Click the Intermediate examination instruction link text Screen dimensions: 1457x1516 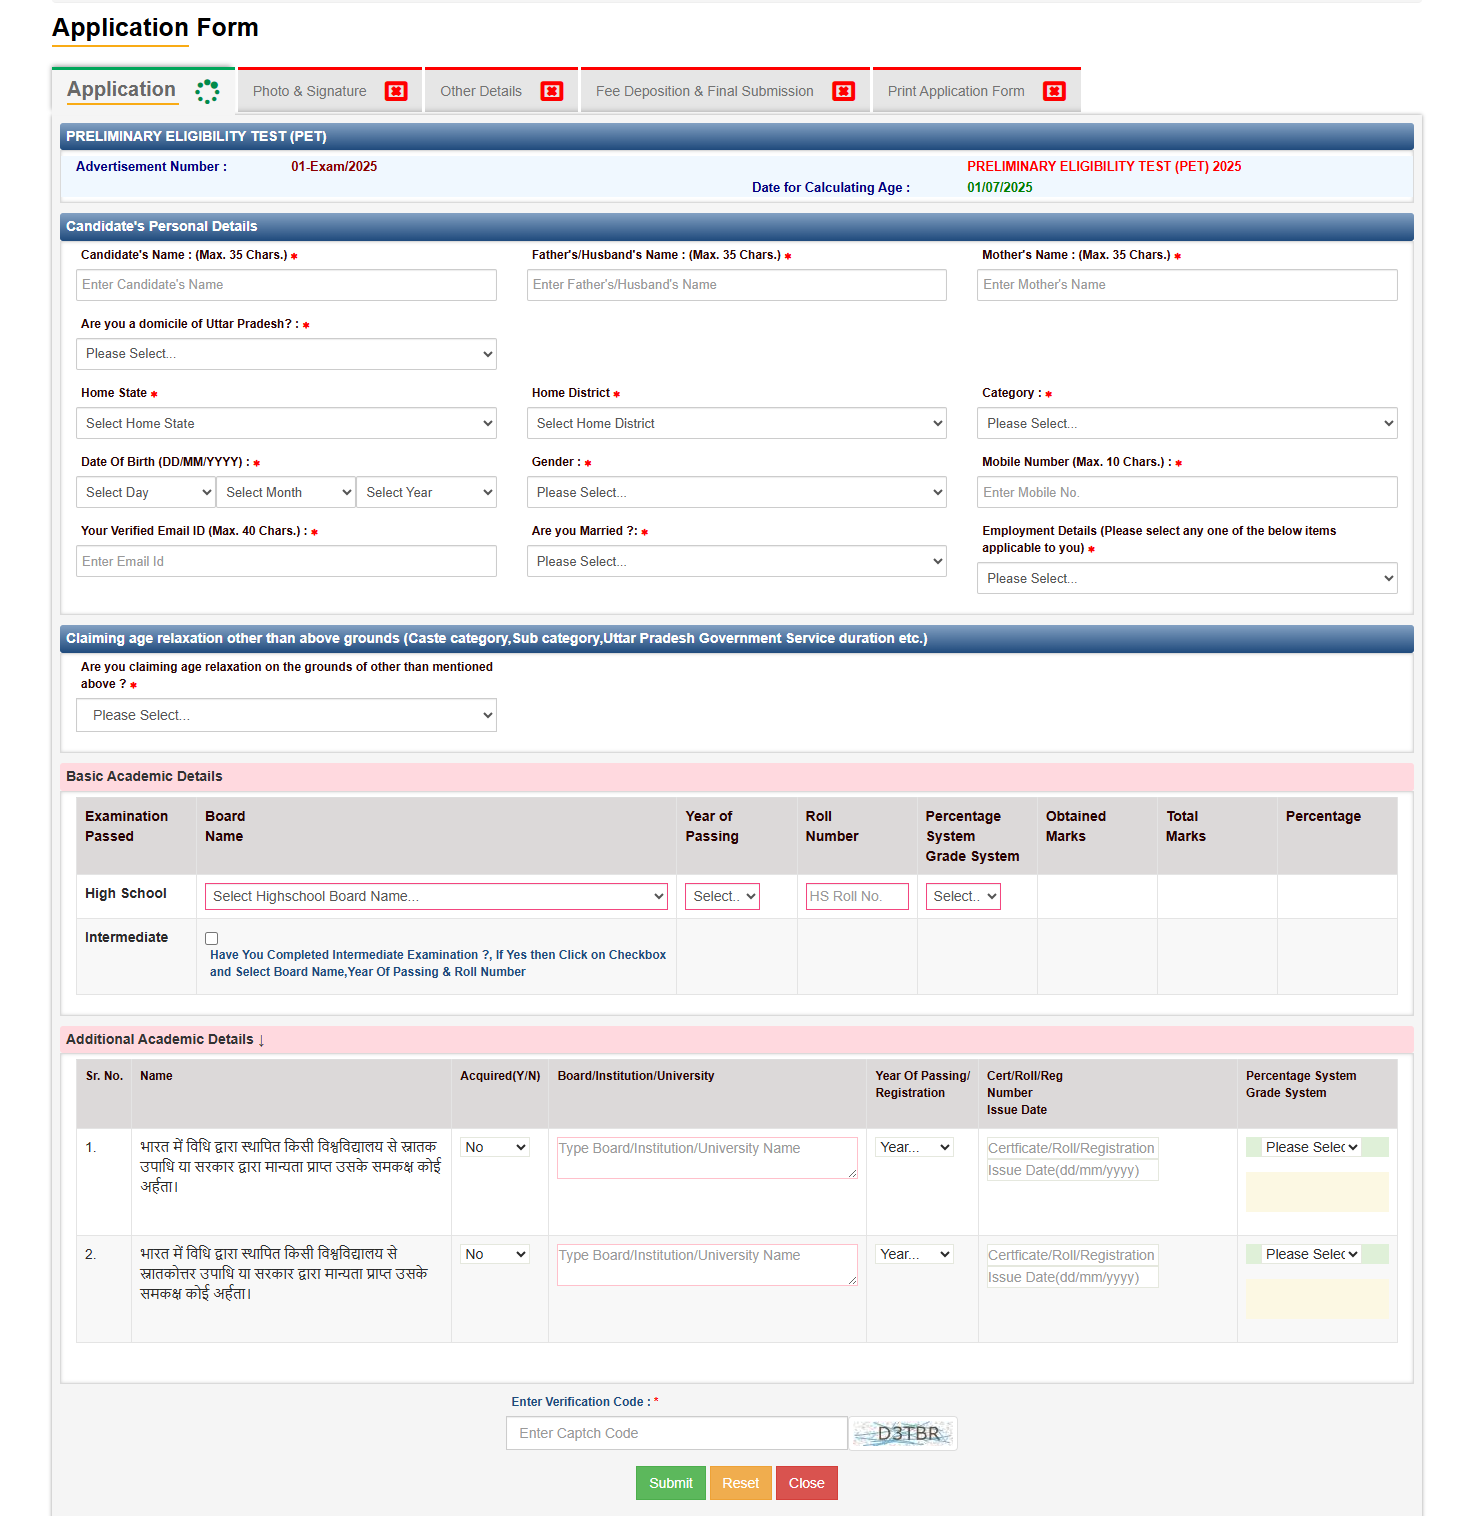point(438,963)
